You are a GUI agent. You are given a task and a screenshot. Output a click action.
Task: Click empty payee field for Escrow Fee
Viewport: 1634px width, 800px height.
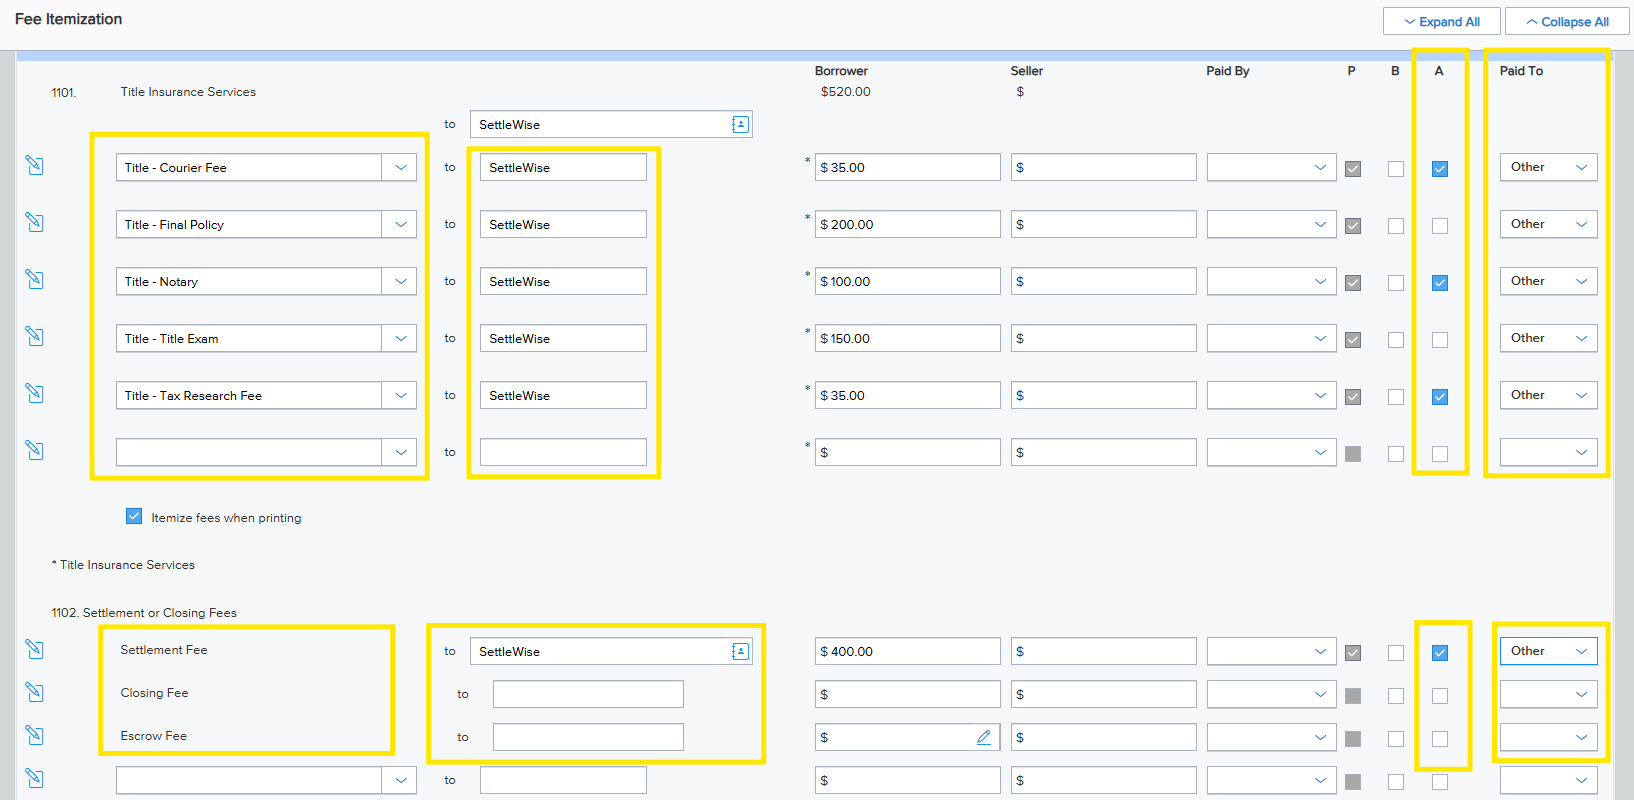pos(588,737)
